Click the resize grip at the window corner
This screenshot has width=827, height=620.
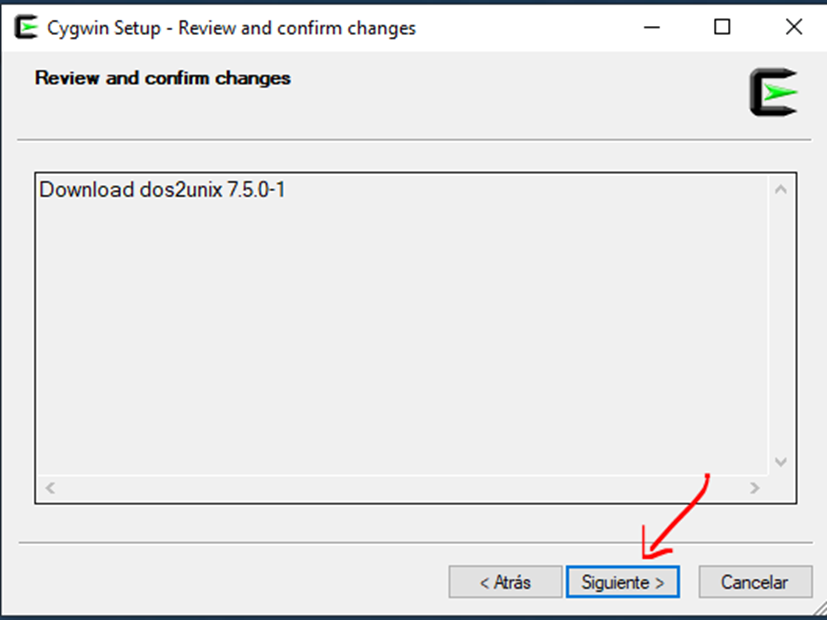(818, 611)
